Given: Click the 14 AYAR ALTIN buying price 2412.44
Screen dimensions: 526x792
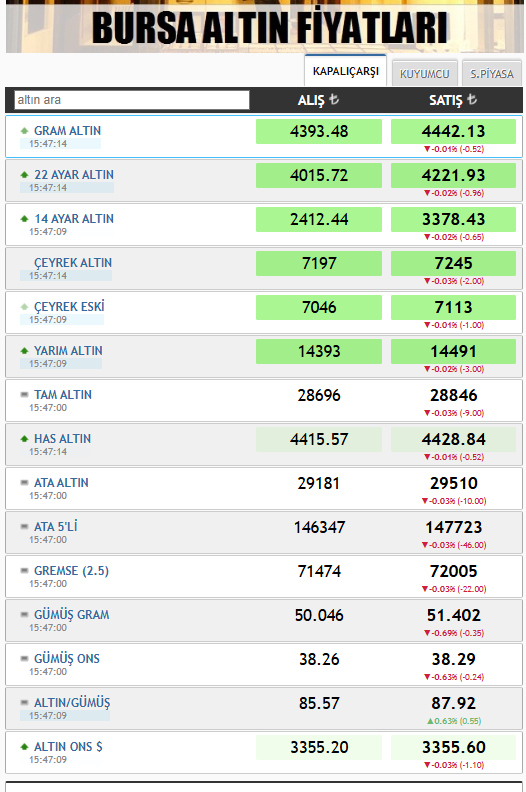Looking at the screenshot, I should (x=319, y=219).
